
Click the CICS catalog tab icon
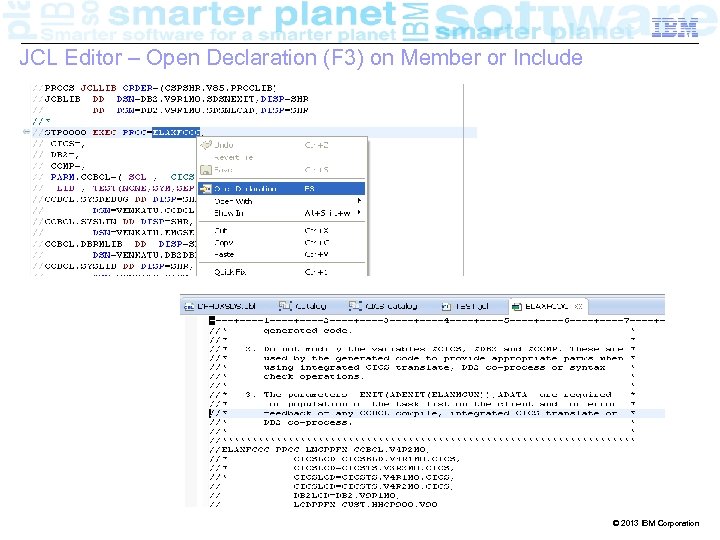355,306
